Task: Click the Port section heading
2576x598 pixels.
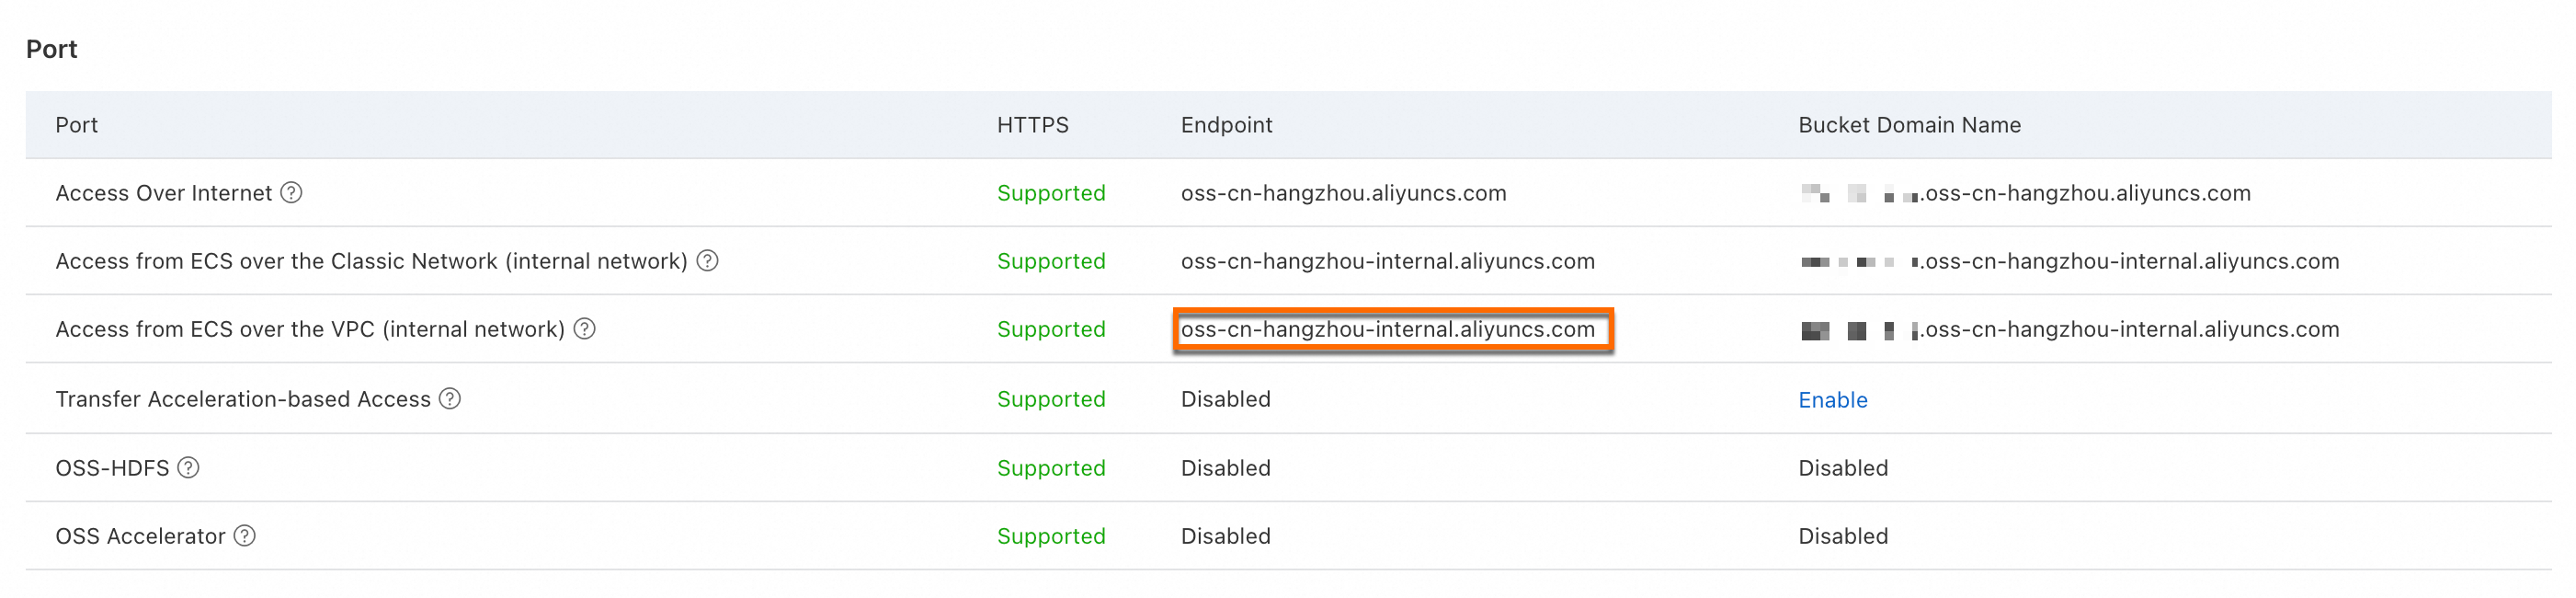Action: [x=52, y=49]
